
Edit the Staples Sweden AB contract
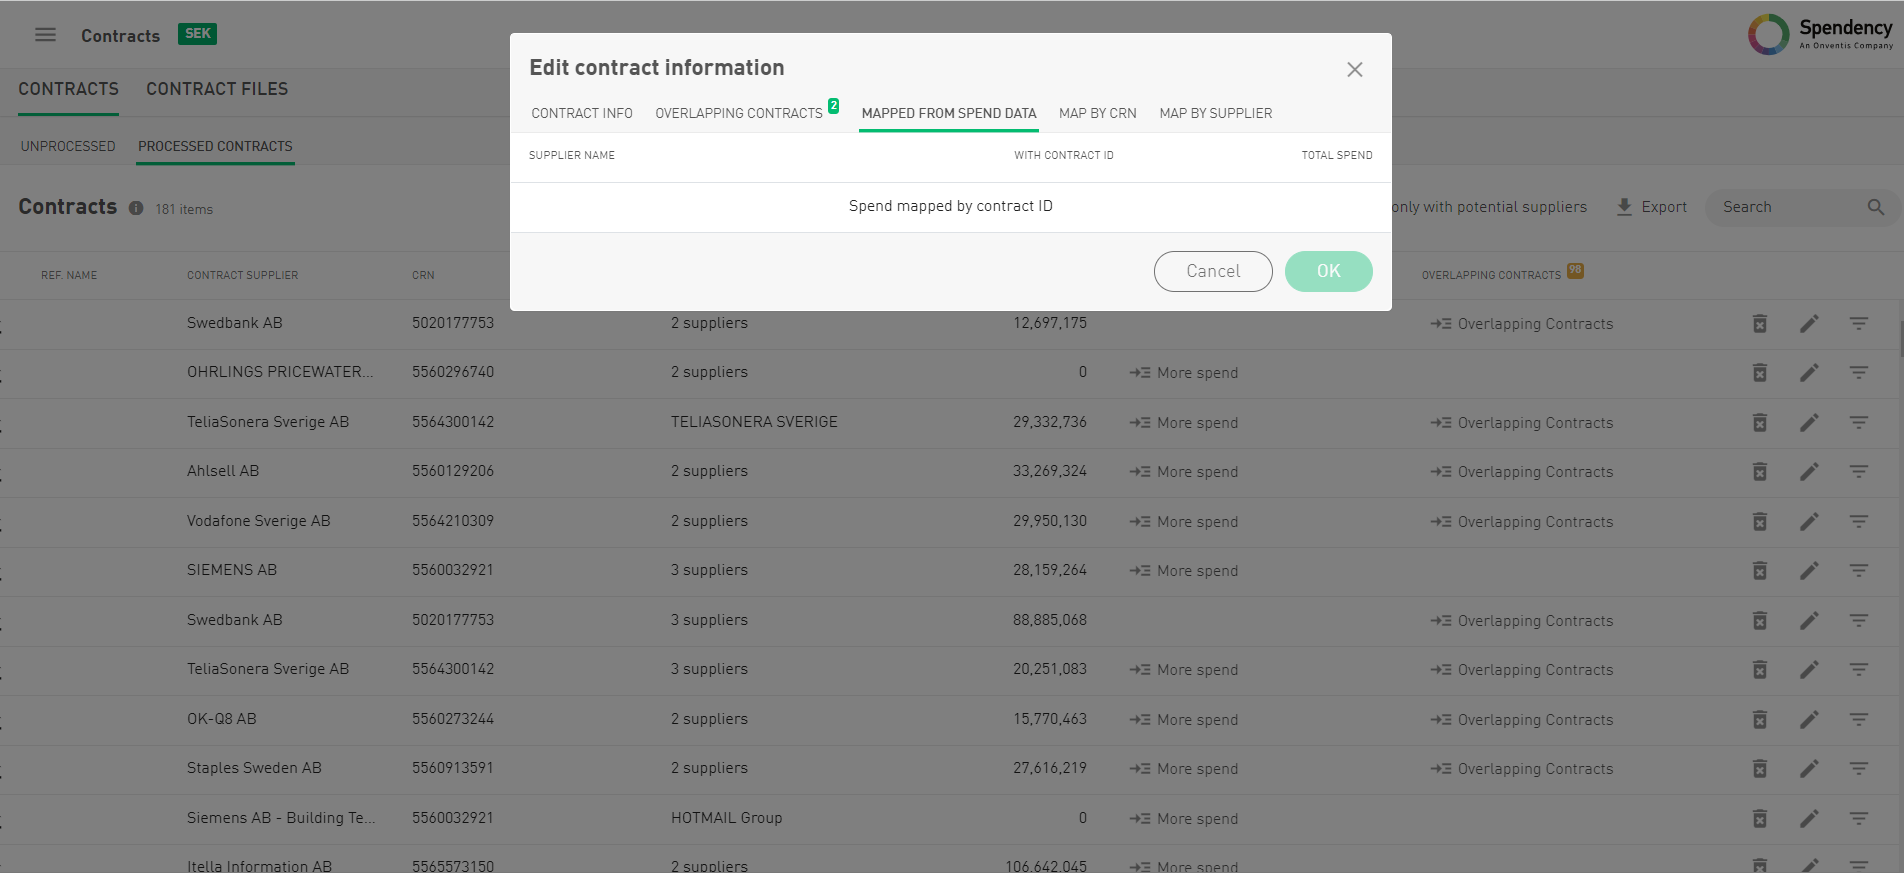click(1809, 769)
